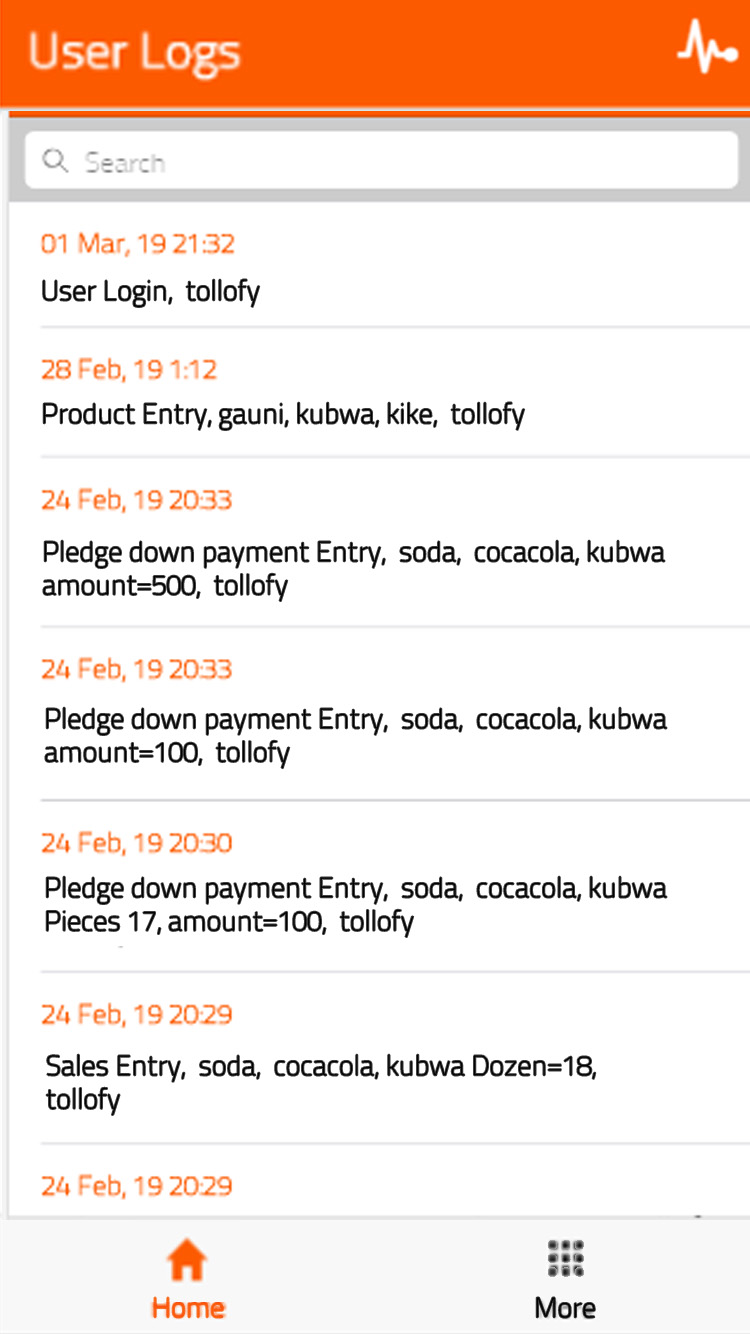Click the 20:29 timestamp above Sales Entry
Screen dimensions: 750x1334
[136, 1015]
